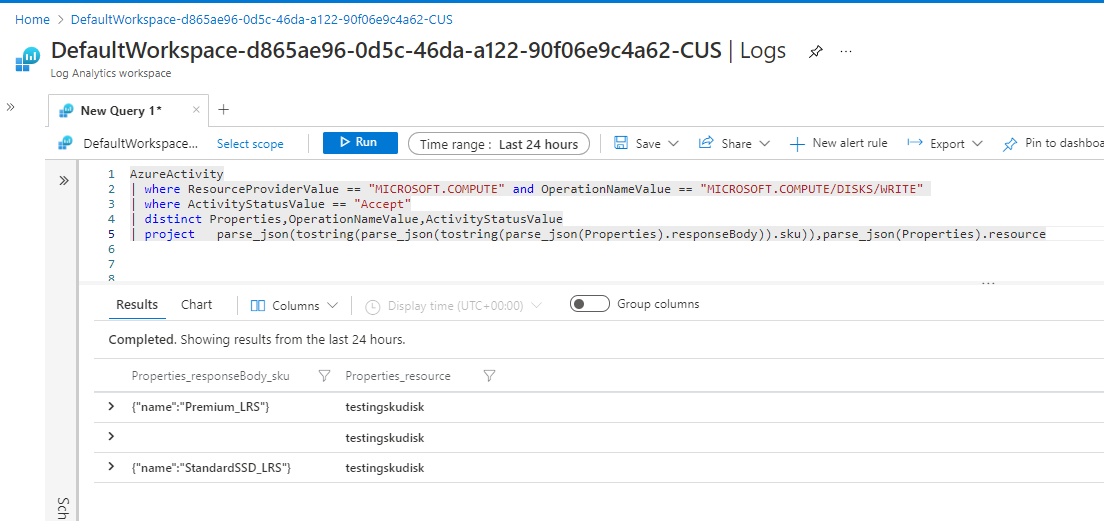The image size is (1104, 521).
Task: Select the Chart tab
Action: point(196,305)
